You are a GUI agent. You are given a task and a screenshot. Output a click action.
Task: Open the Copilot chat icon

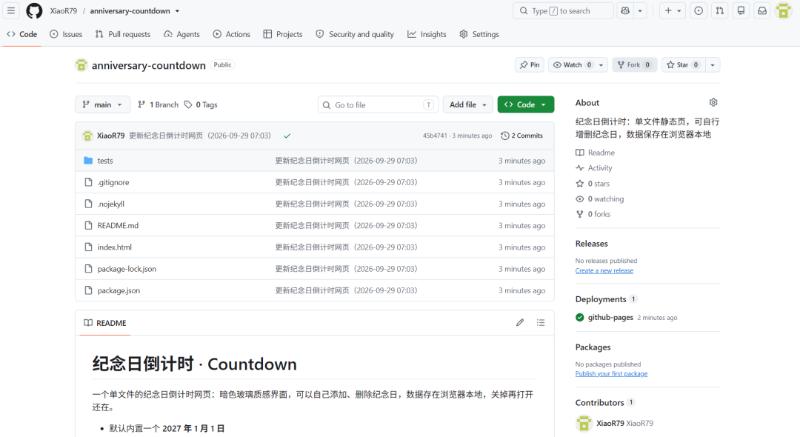point(625,11)
